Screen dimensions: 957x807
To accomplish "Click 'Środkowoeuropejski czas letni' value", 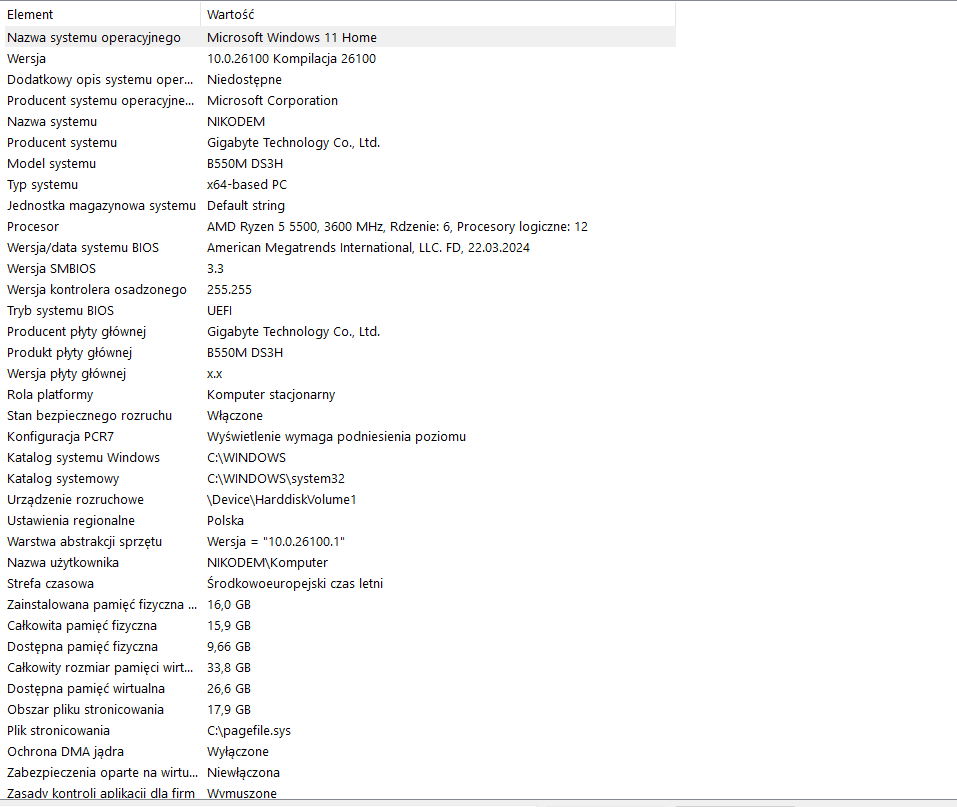I will coord(295,584).
